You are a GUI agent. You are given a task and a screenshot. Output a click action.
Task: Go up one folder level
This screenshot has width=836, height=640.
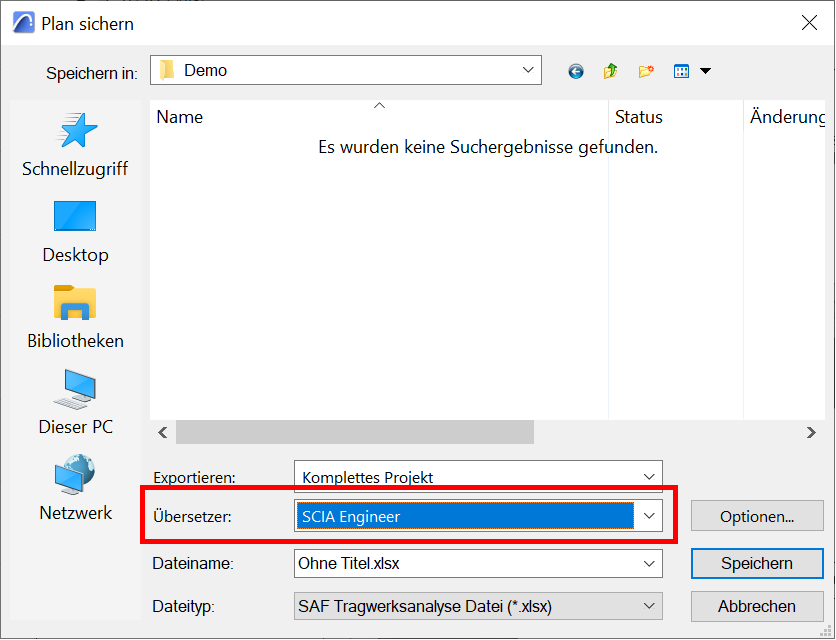[610, 71]
